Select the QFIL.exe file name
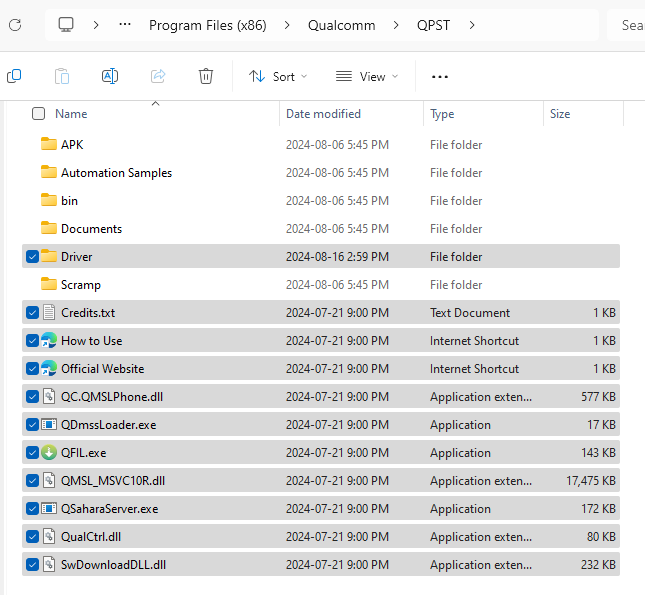The height and width of the screenshot is (595, 645). click(x=84, y=453)
